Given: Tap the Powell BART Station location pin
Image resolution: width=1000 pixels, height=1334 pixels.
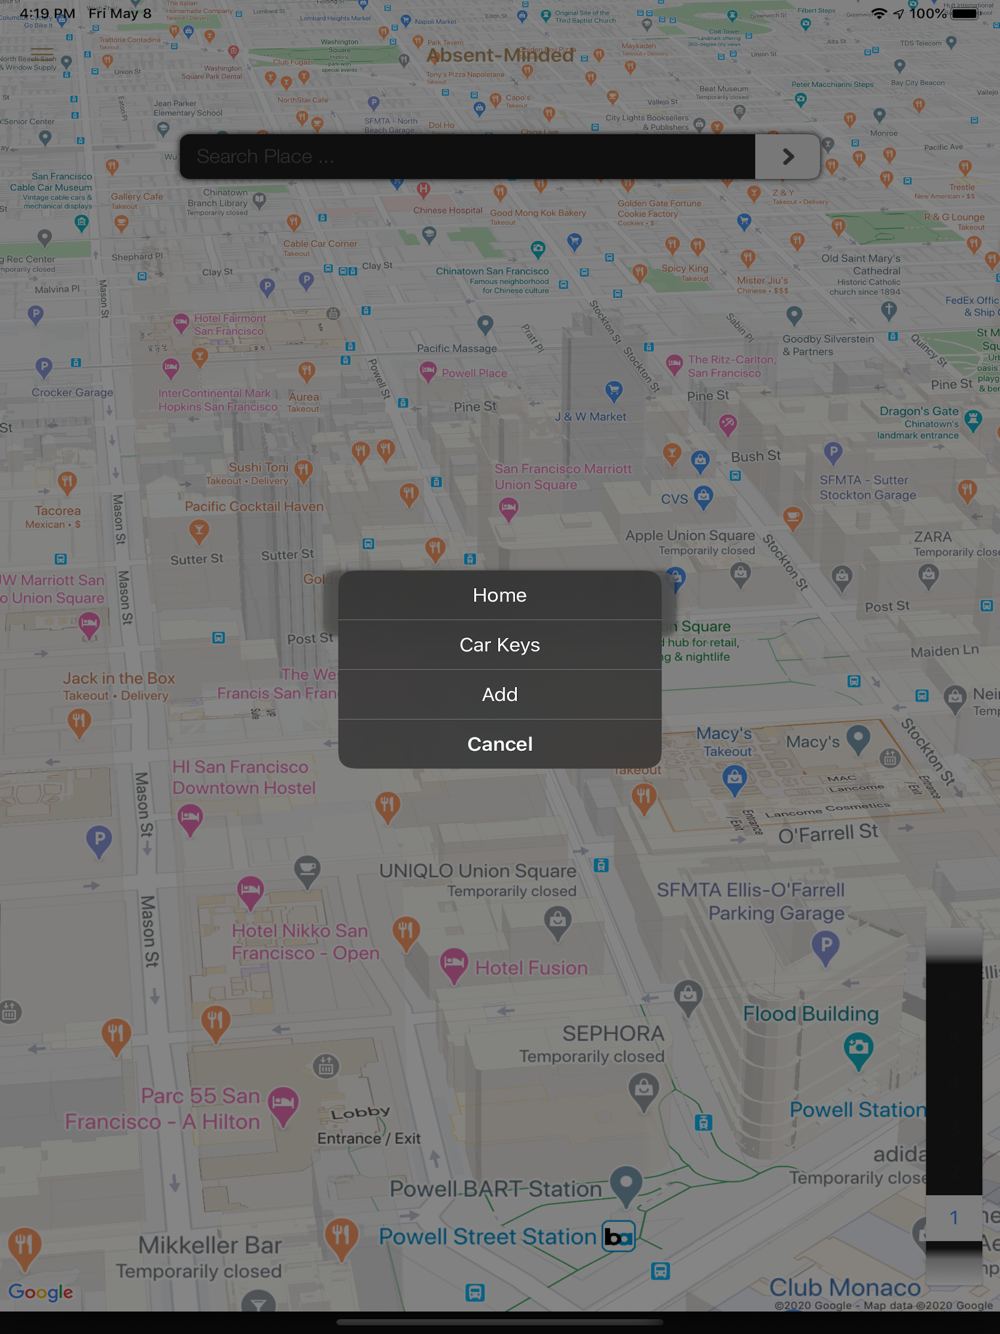Looking at the screenshot, I should [x=627, y=1185].
